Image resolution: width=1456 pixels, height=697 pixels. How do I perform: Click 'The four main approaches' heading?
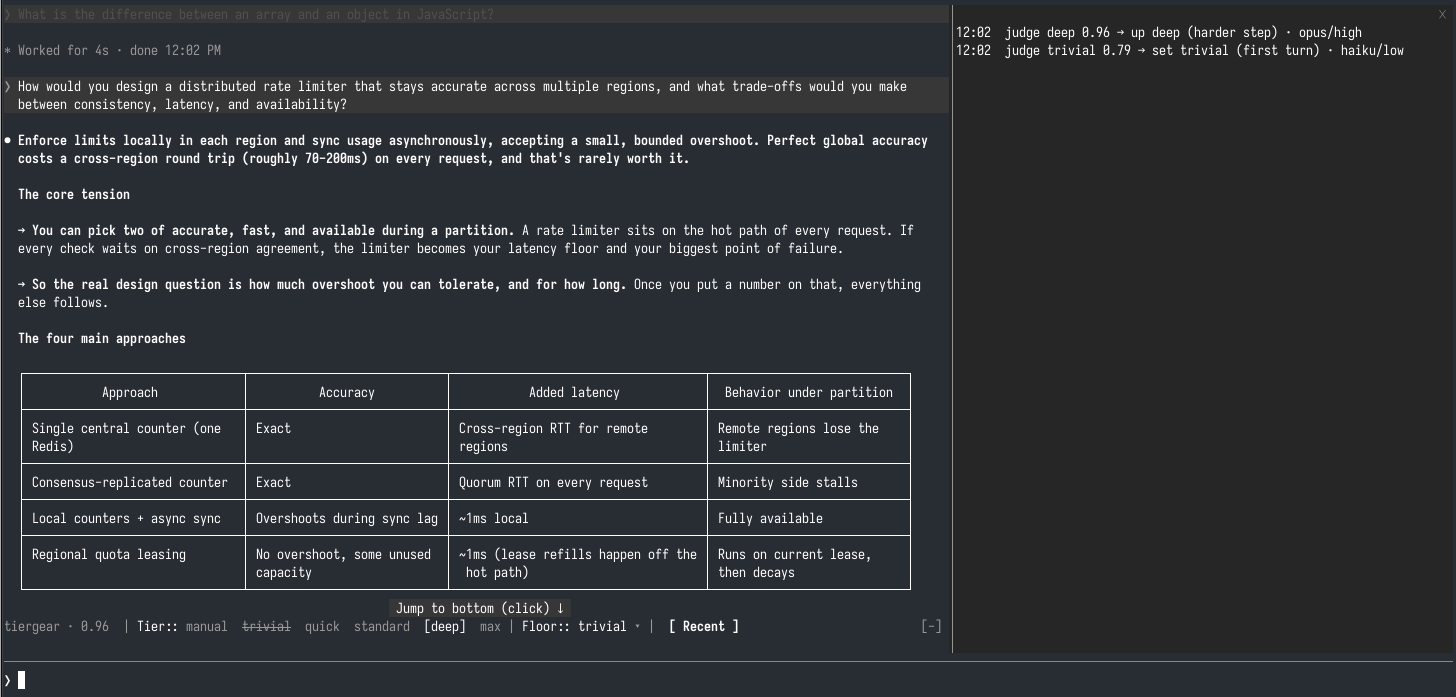coord(102,338)
